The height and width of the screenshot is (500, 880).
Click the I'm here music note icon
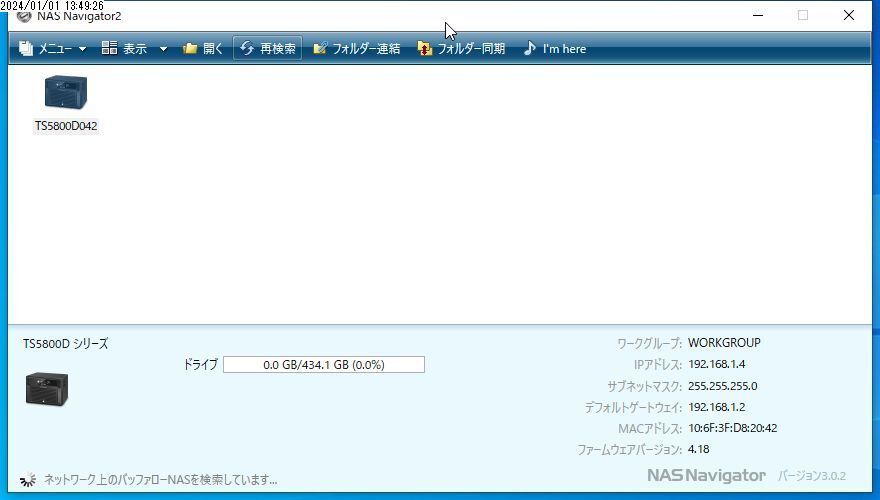pyautogui.click(x=529, y=48)
